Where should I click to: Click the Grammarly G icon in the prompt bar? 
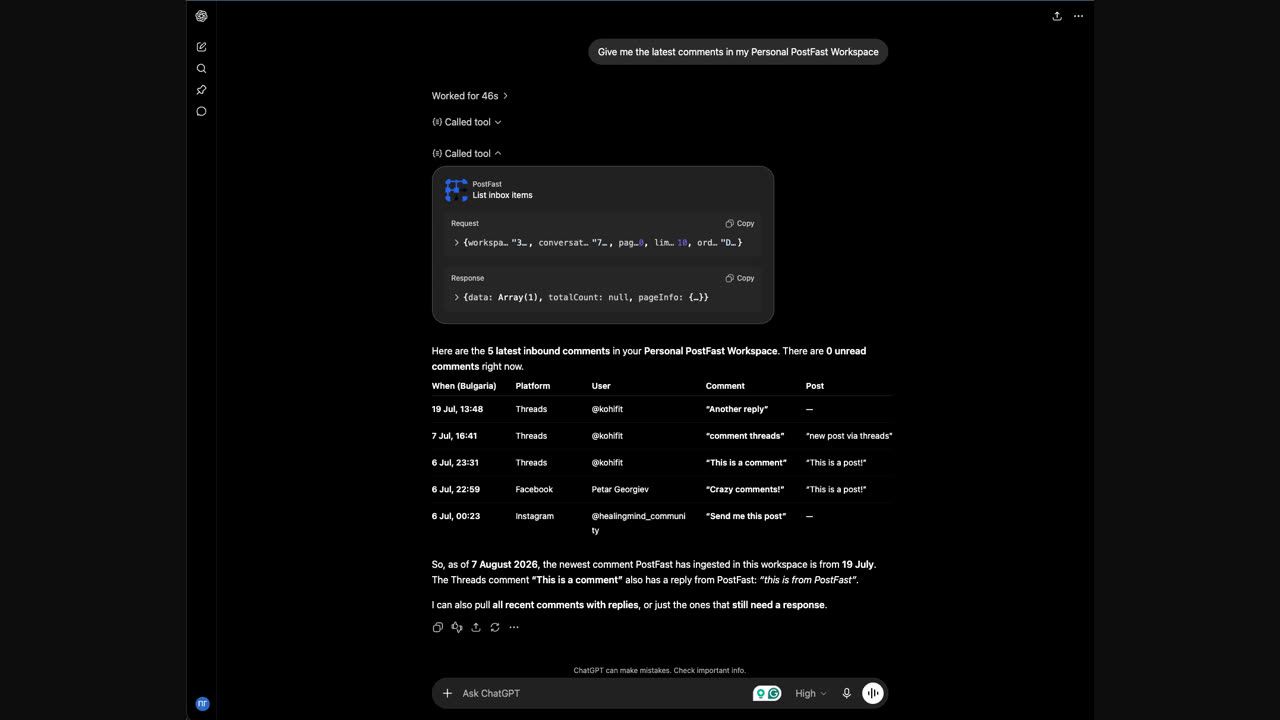[774, 693]
